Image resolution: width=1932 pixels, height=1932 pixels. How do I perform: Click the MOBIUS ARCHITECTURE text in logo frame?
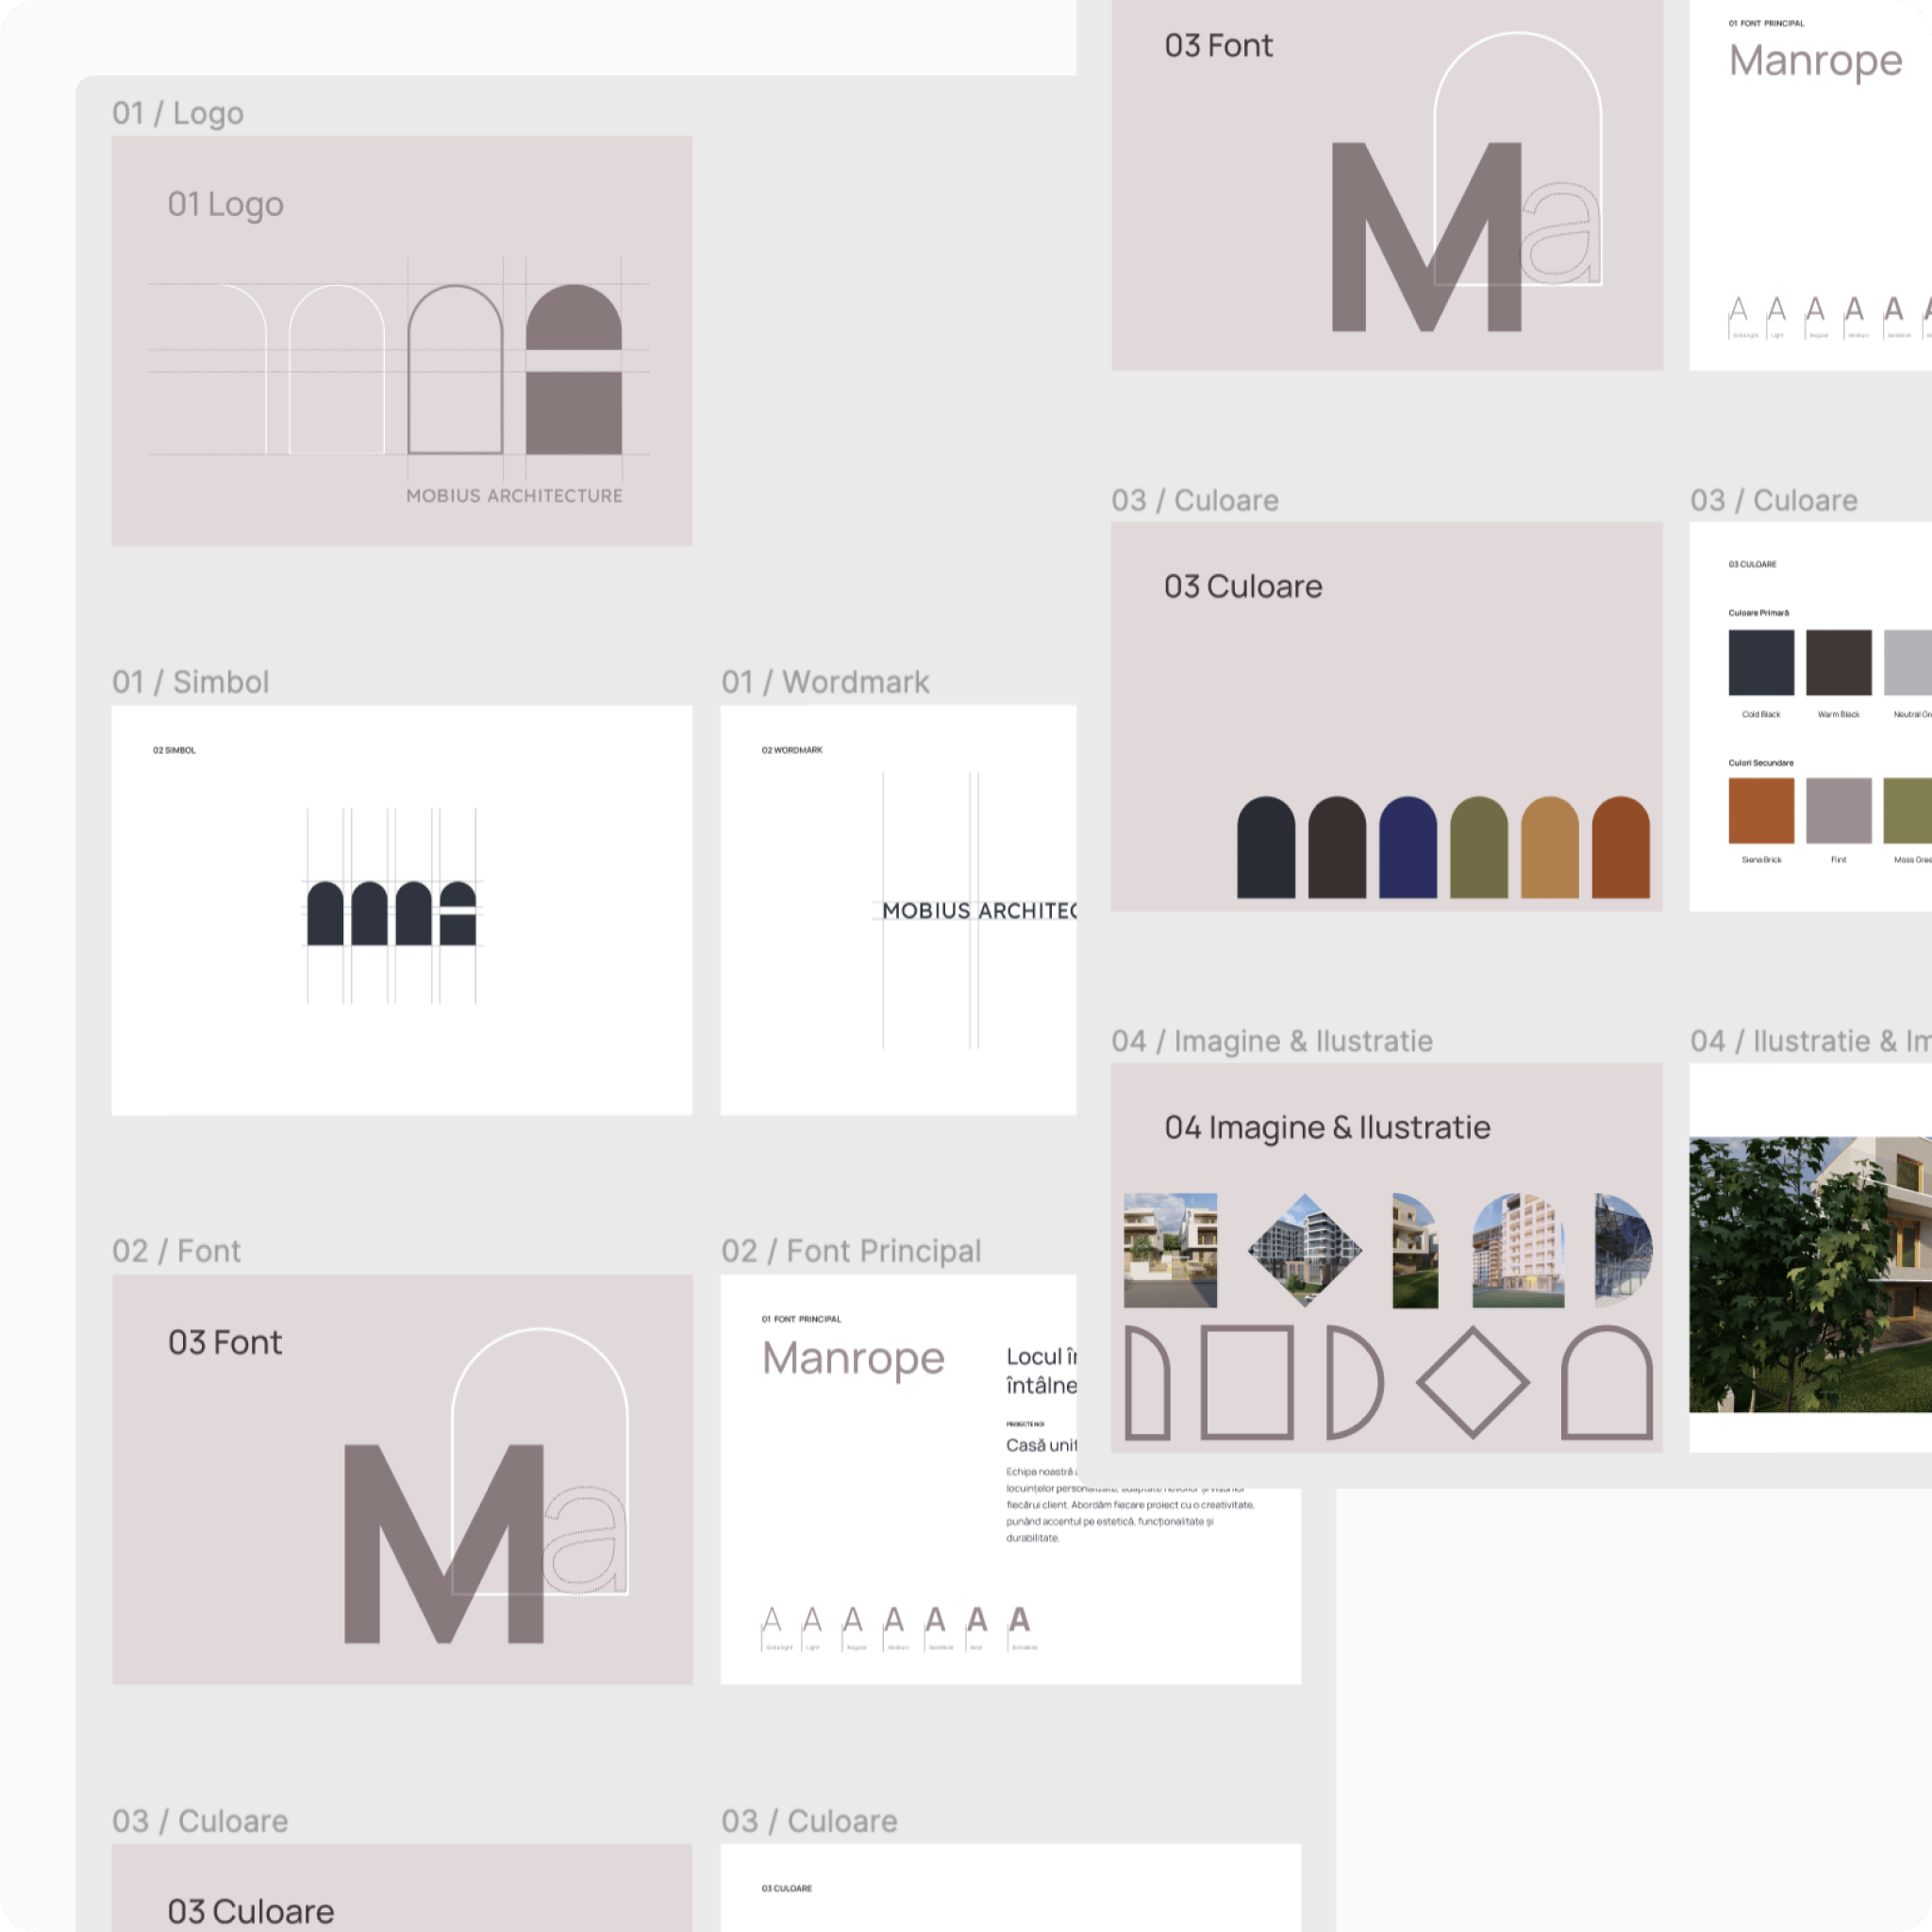[x=514, y=496]
